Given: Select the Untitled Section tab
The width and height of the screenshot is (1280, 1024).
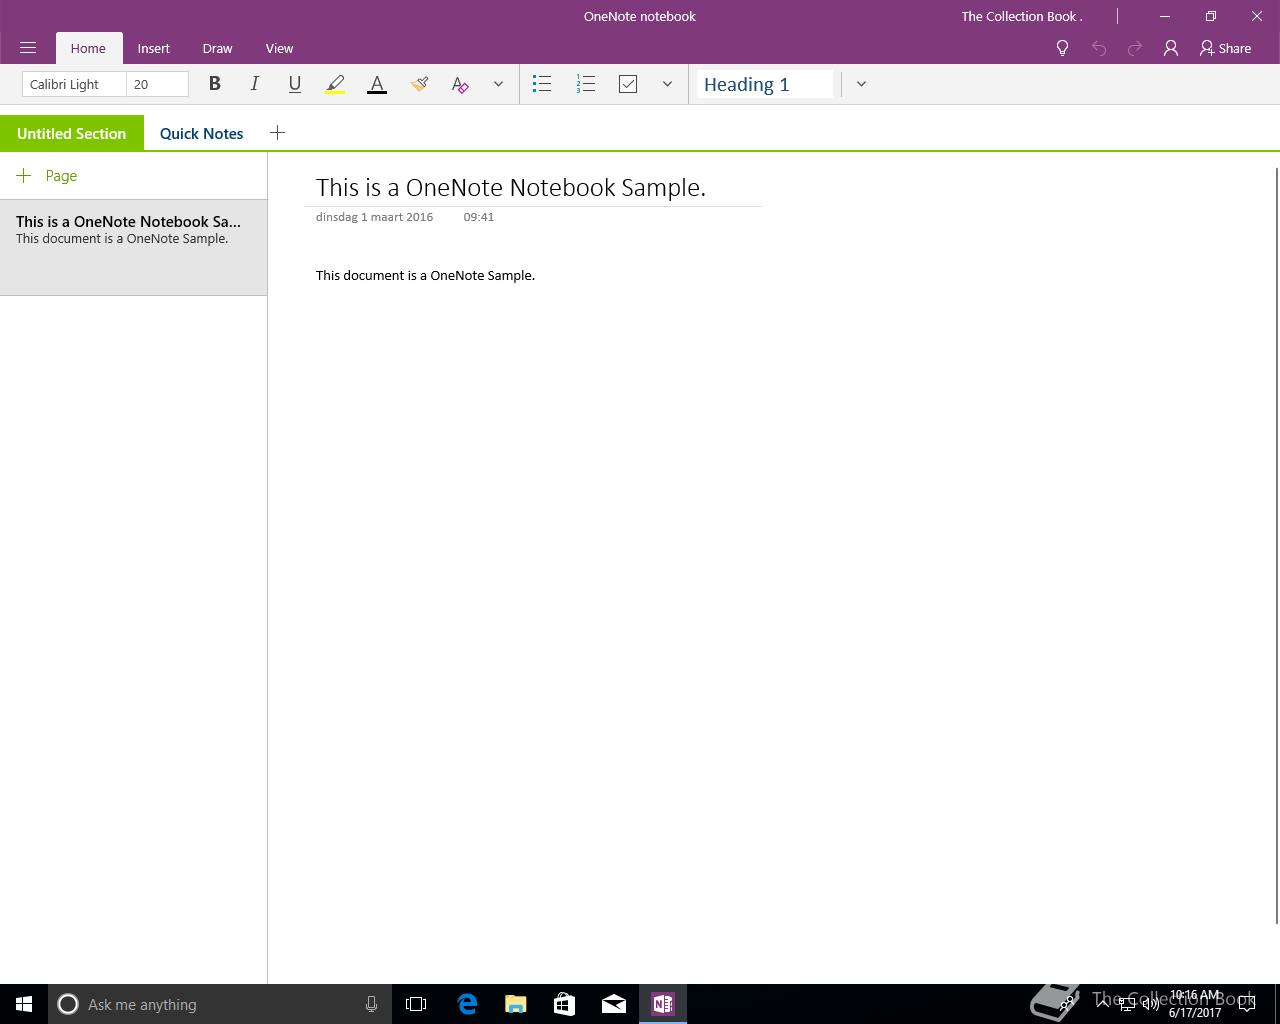Looking at the screenshot, I should point(71,133).
